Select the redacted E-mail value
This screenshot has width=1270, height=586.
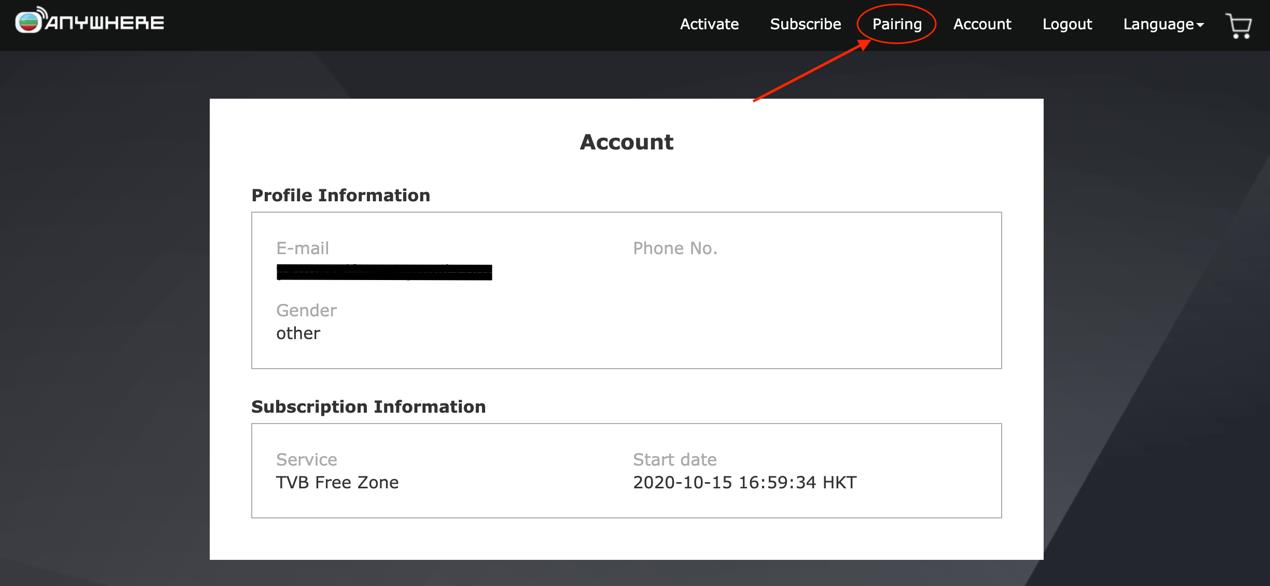pyautogui.click(x=384, y=272)
